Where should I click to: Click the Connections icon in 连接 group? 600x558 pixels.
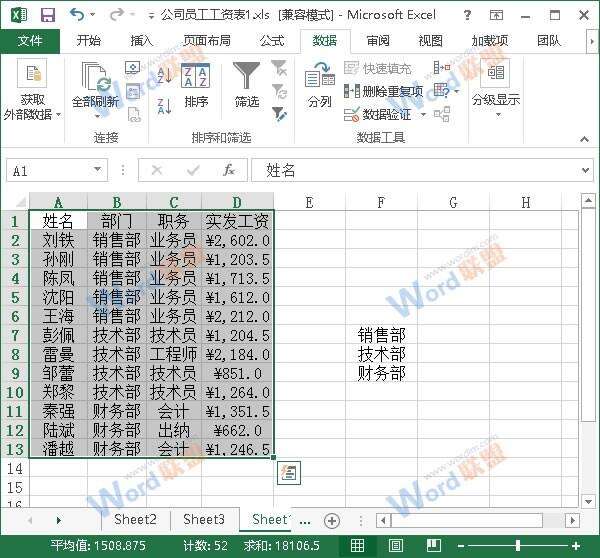tap(132, 68)
